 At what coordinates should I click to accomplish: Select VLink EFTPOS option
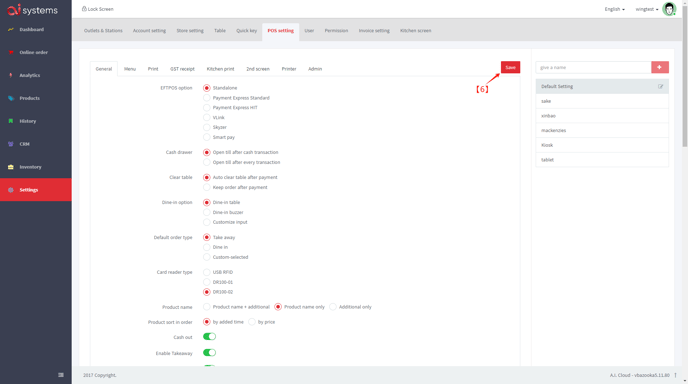click(x=207, y=117)
